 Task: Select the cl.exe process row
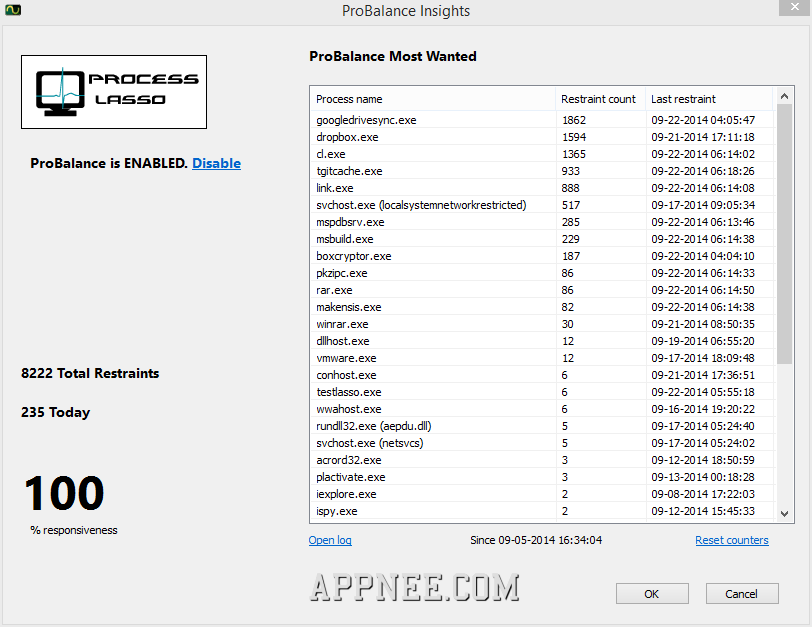tap(542, 154)
